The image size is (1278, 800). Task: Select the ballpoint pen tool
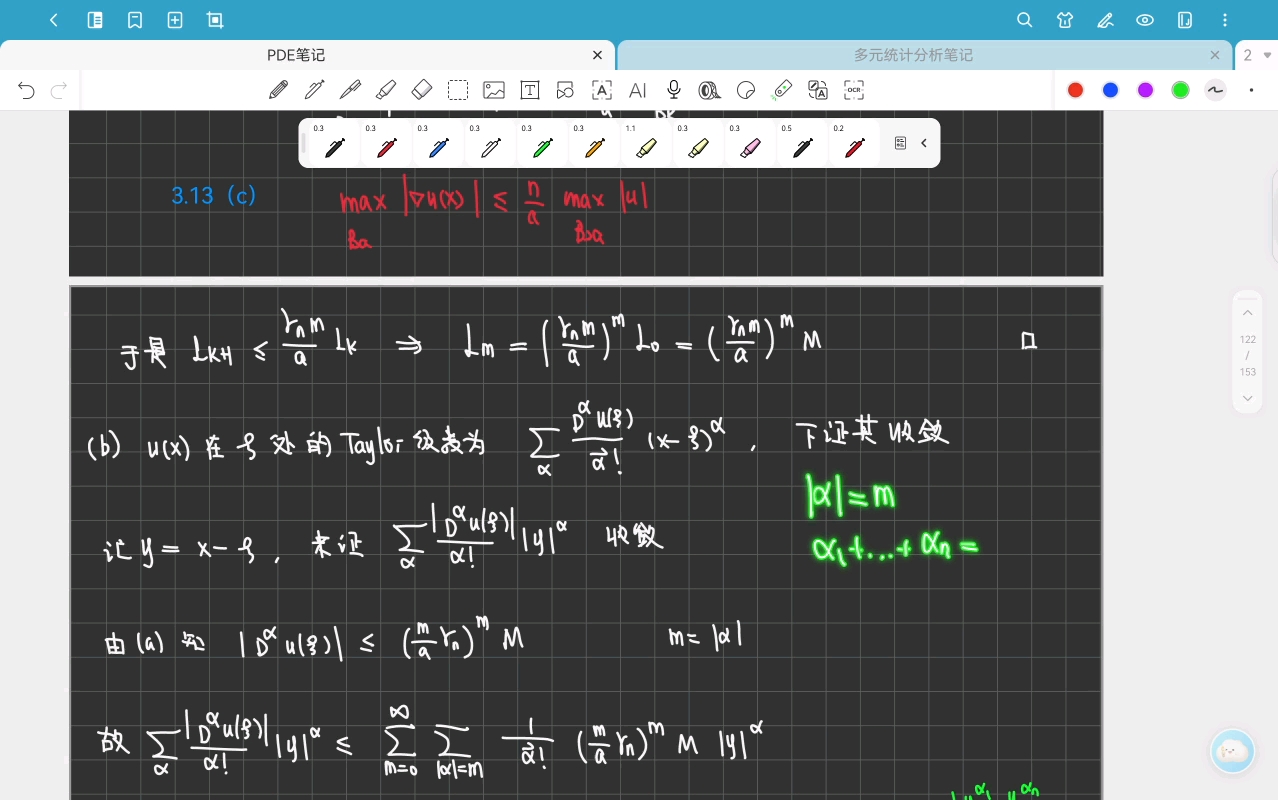[350, 90]
